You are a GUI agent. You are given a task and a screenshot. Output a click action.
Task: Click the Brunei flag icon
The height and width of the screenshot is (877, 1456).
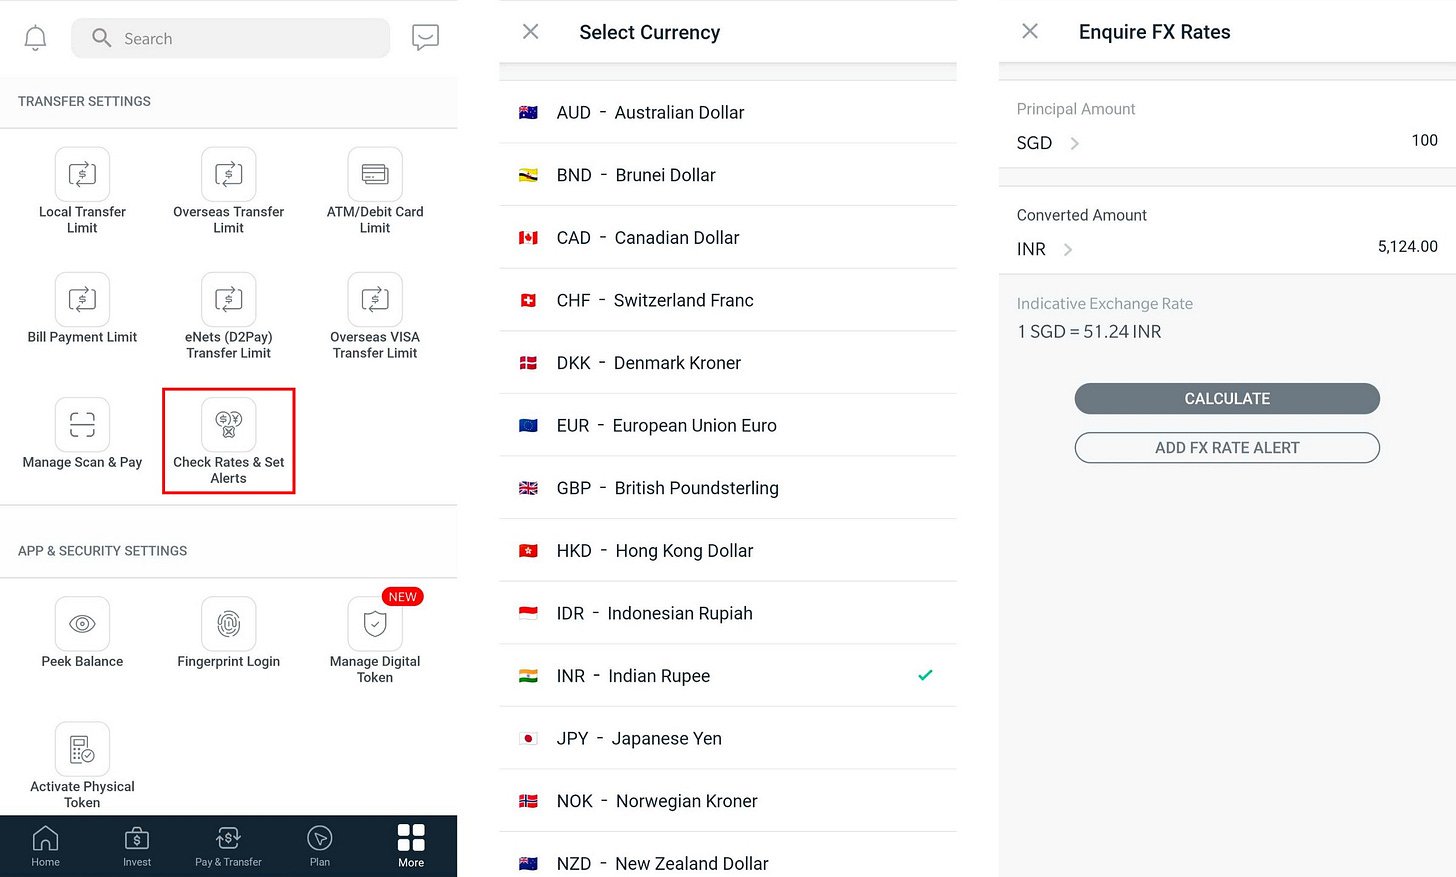[528, 175]
